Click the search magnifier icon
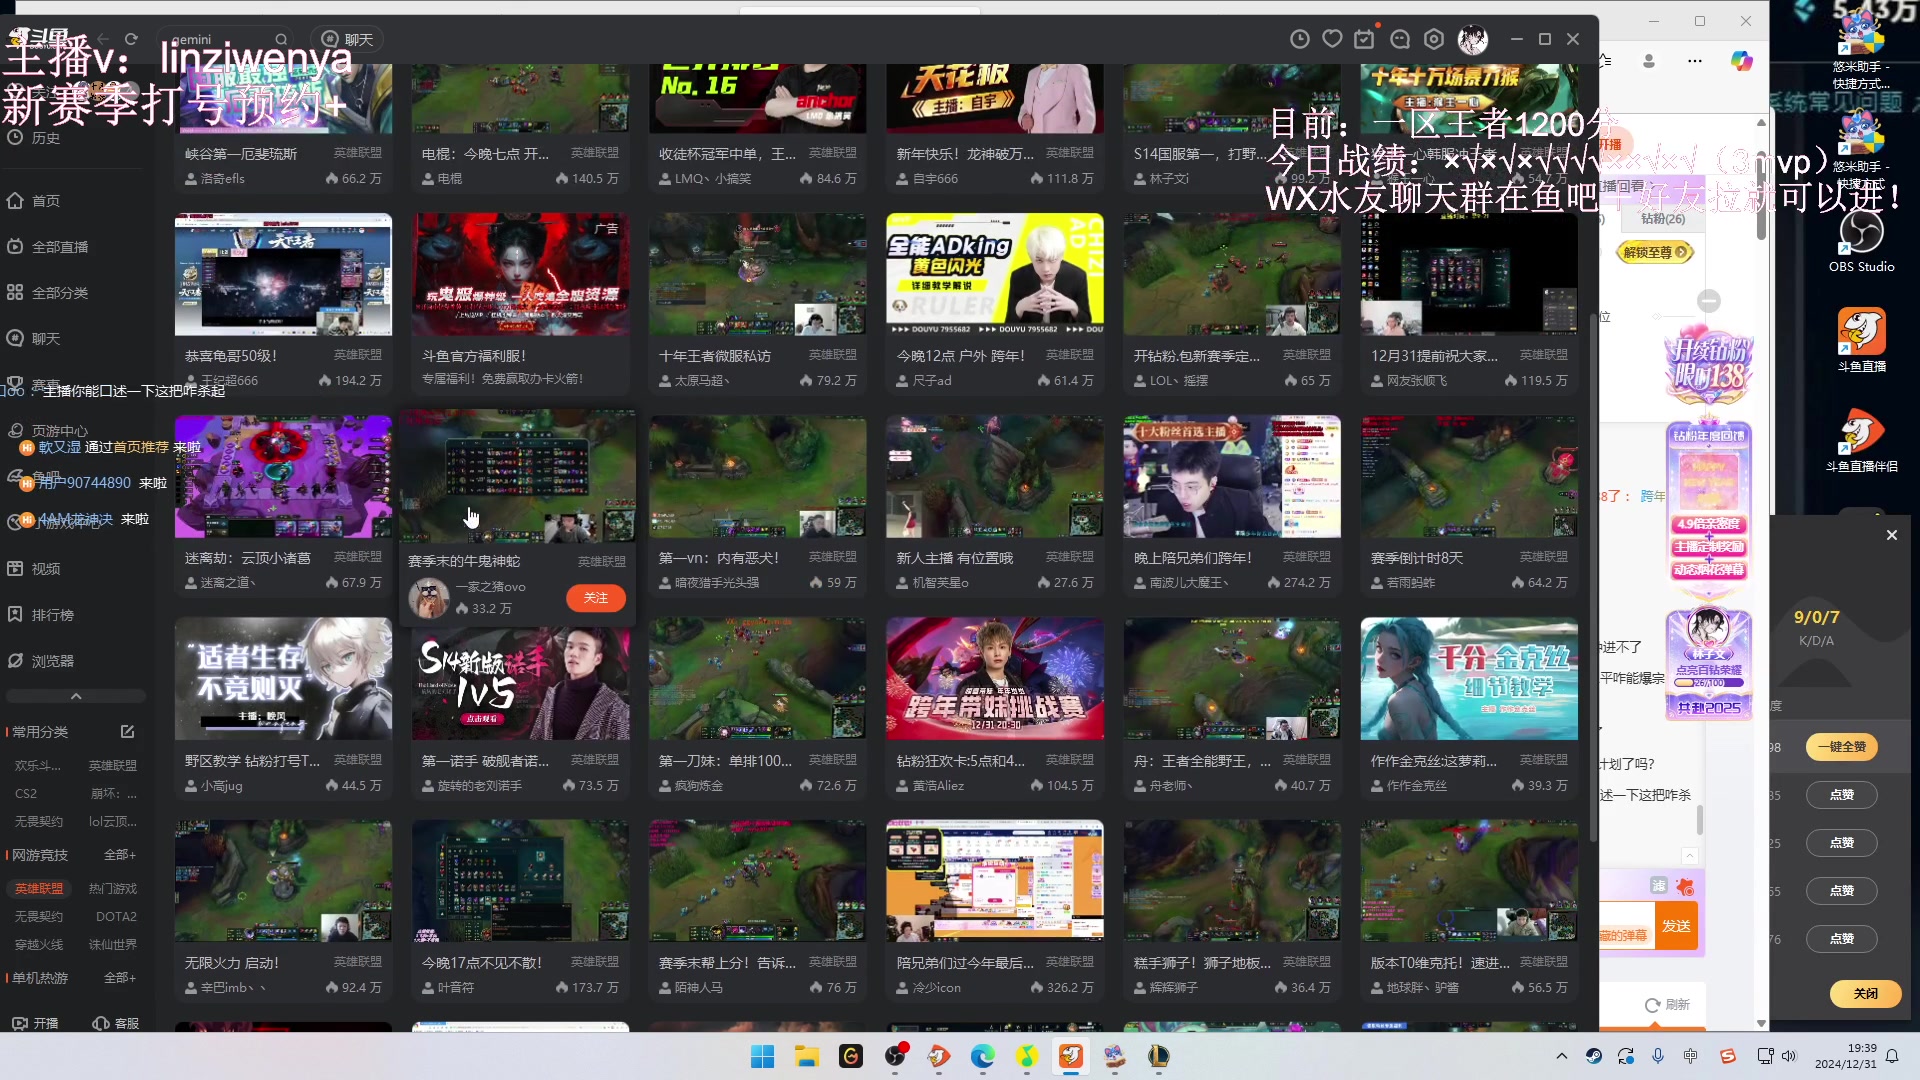The width and height of the screenshot is (1920, 1080). (x=282, y=40)
